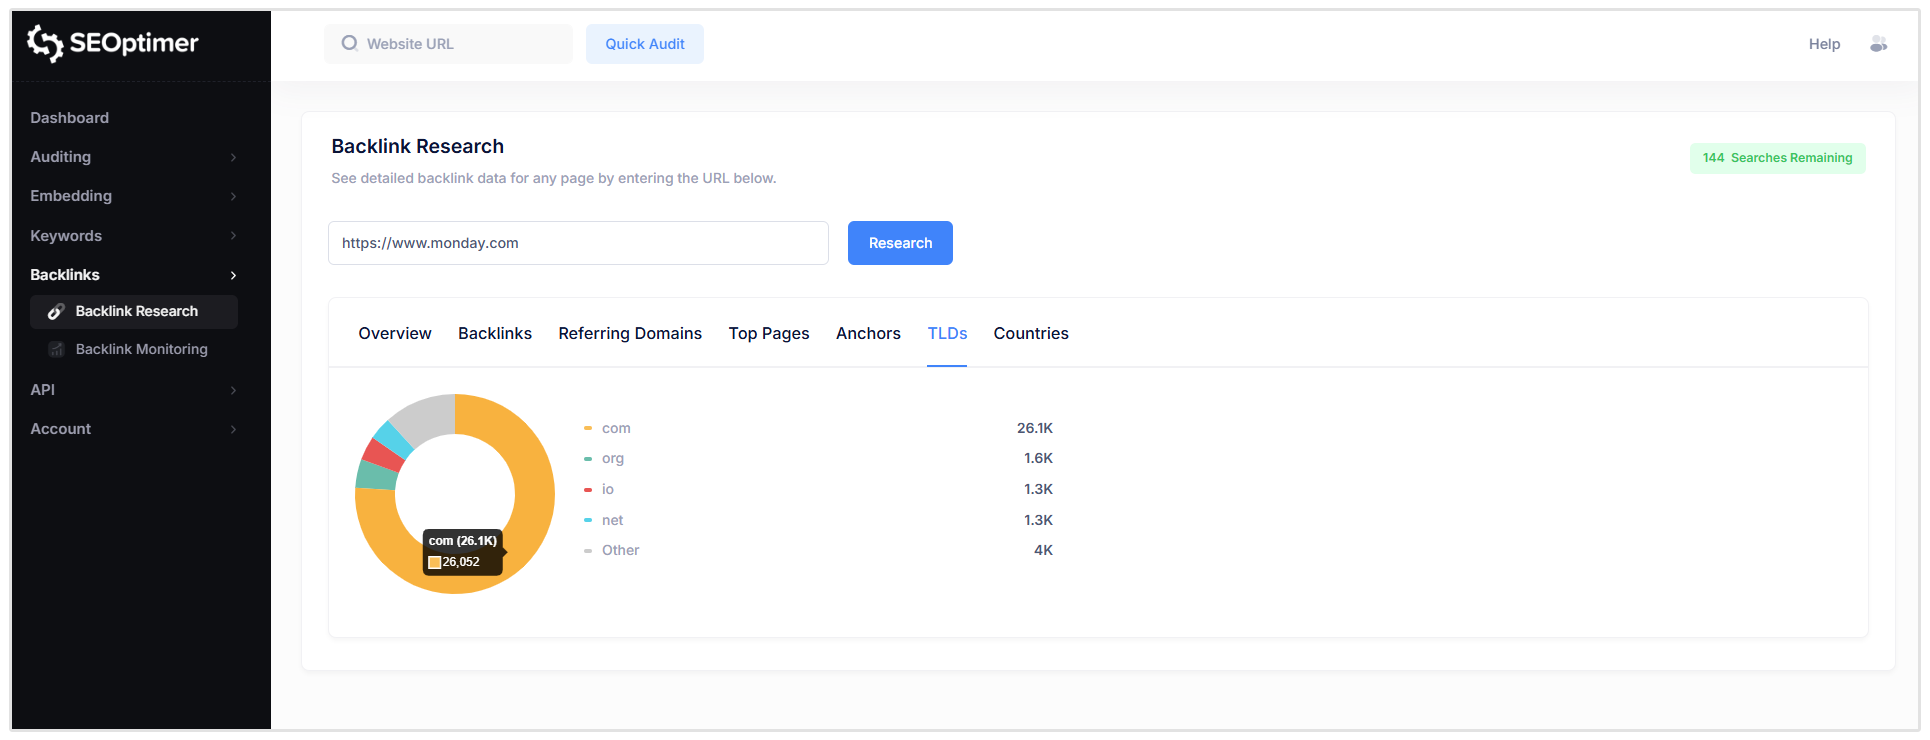1930x740 pixels.
Task: Click the monday.com URL input field
Action: click(578, 243)
